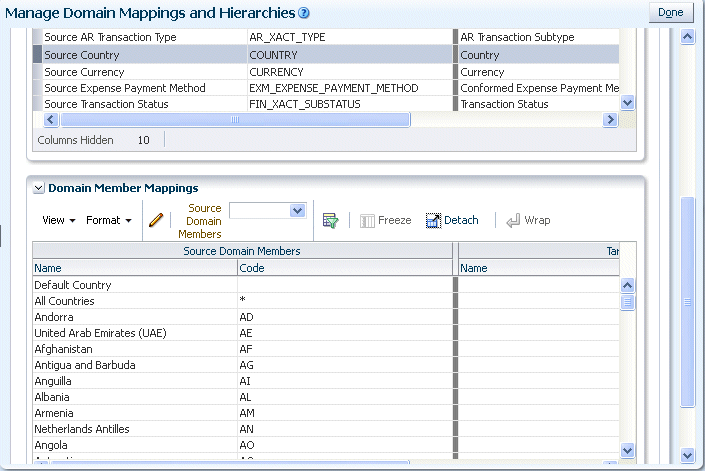Click the member table vertical scrollbar thumb

pyautogui.click(x=627, y=302)
